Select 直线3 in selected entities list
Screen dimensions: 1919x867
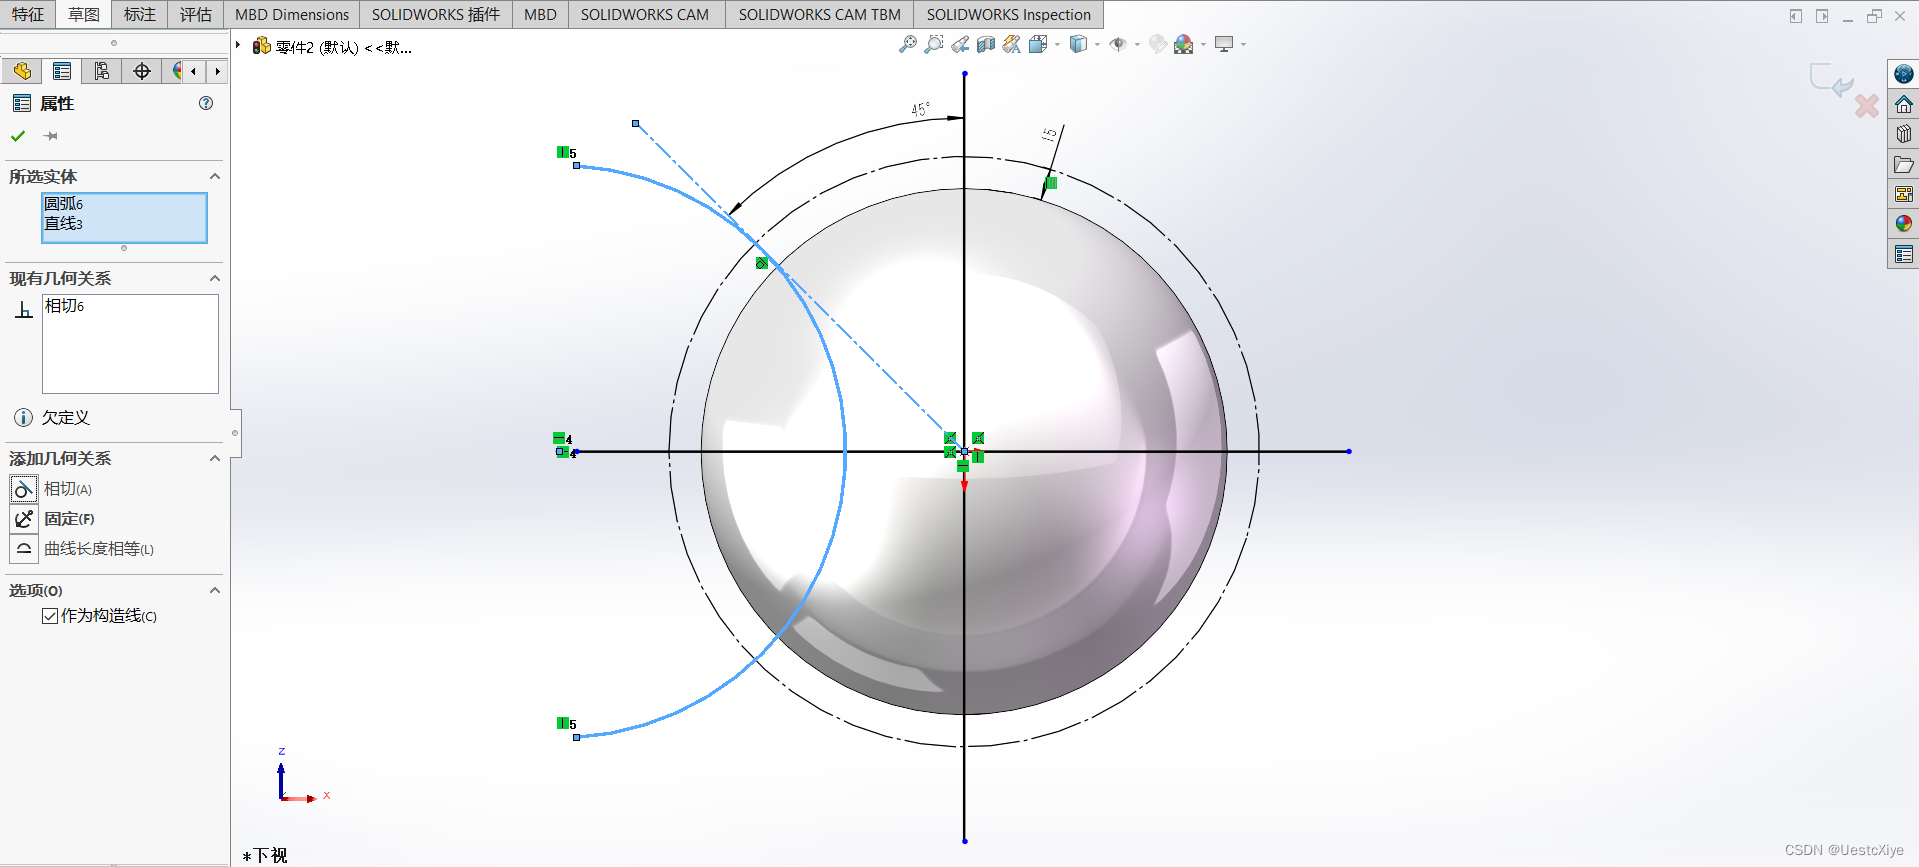coord(64,223)
